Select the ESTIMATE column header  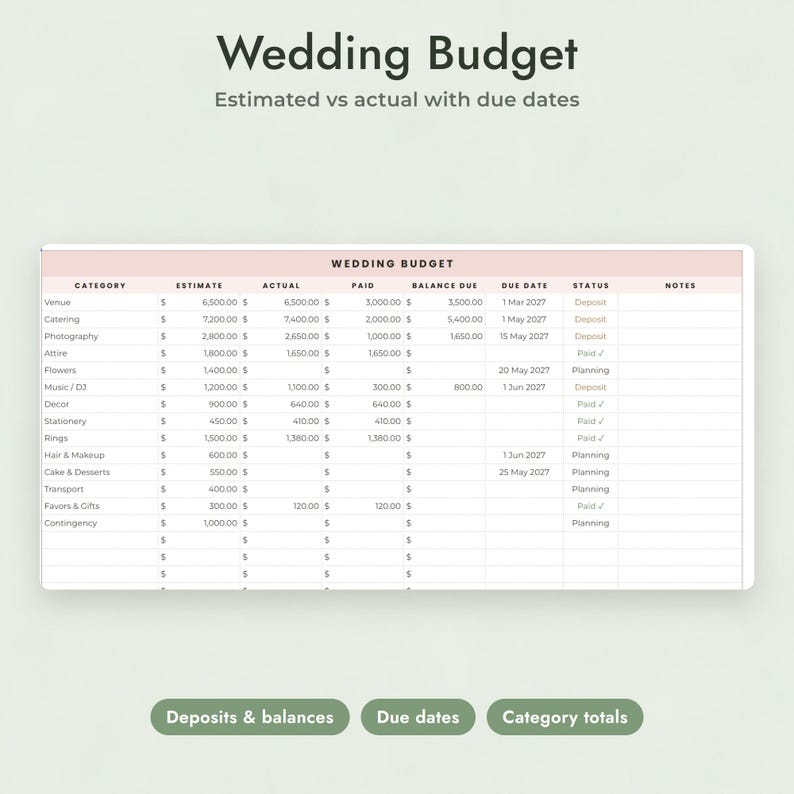click(199, 286)
